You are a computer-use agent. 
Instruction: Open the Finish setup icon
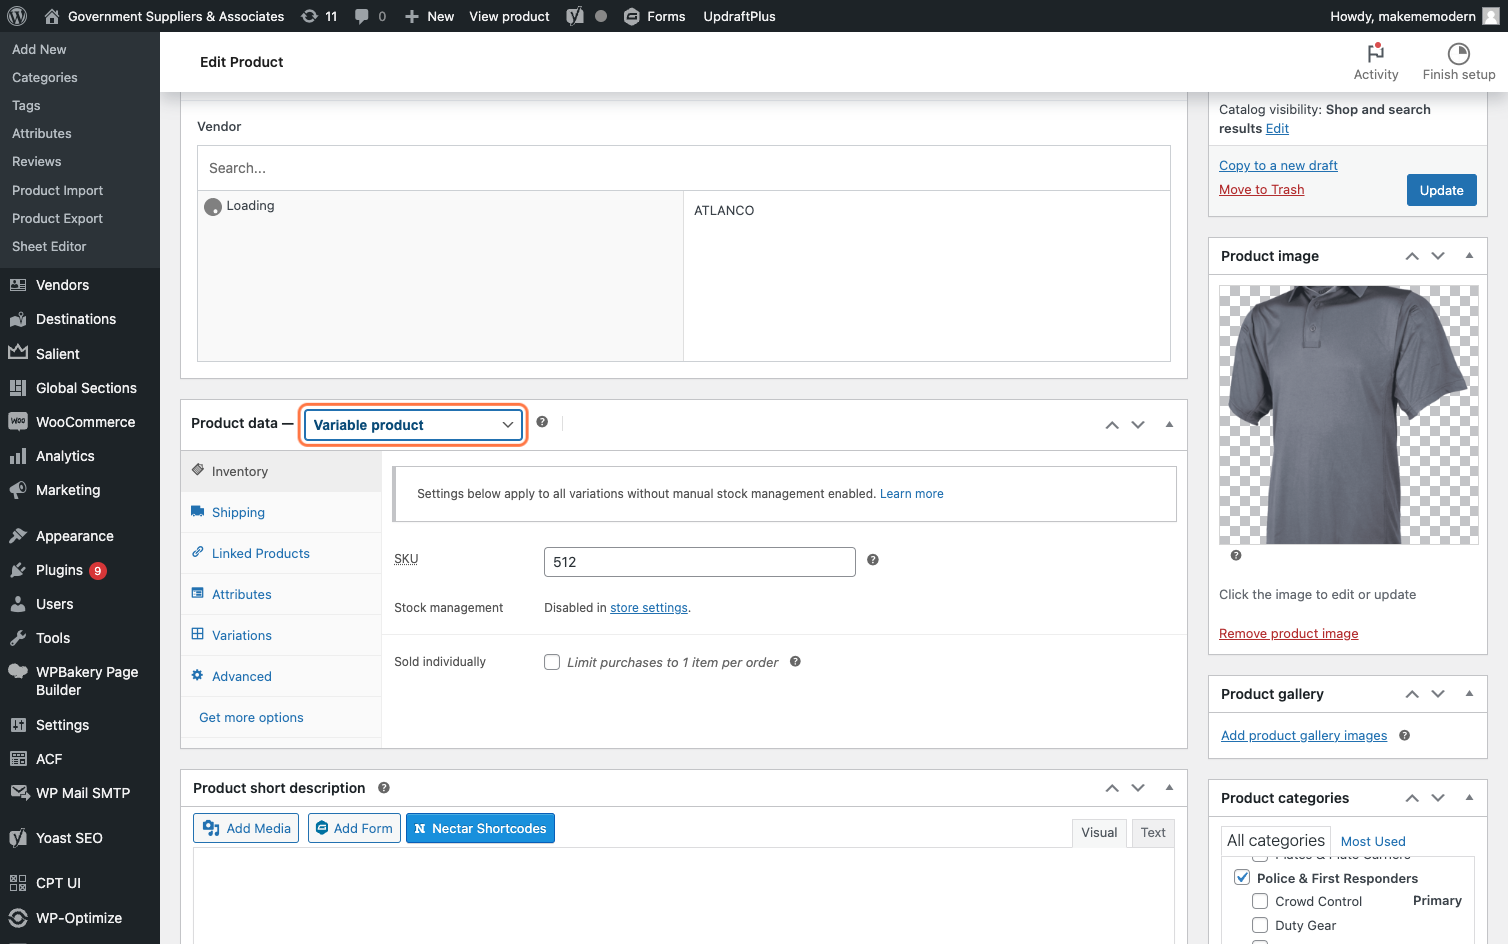[x=1459, y=62]
